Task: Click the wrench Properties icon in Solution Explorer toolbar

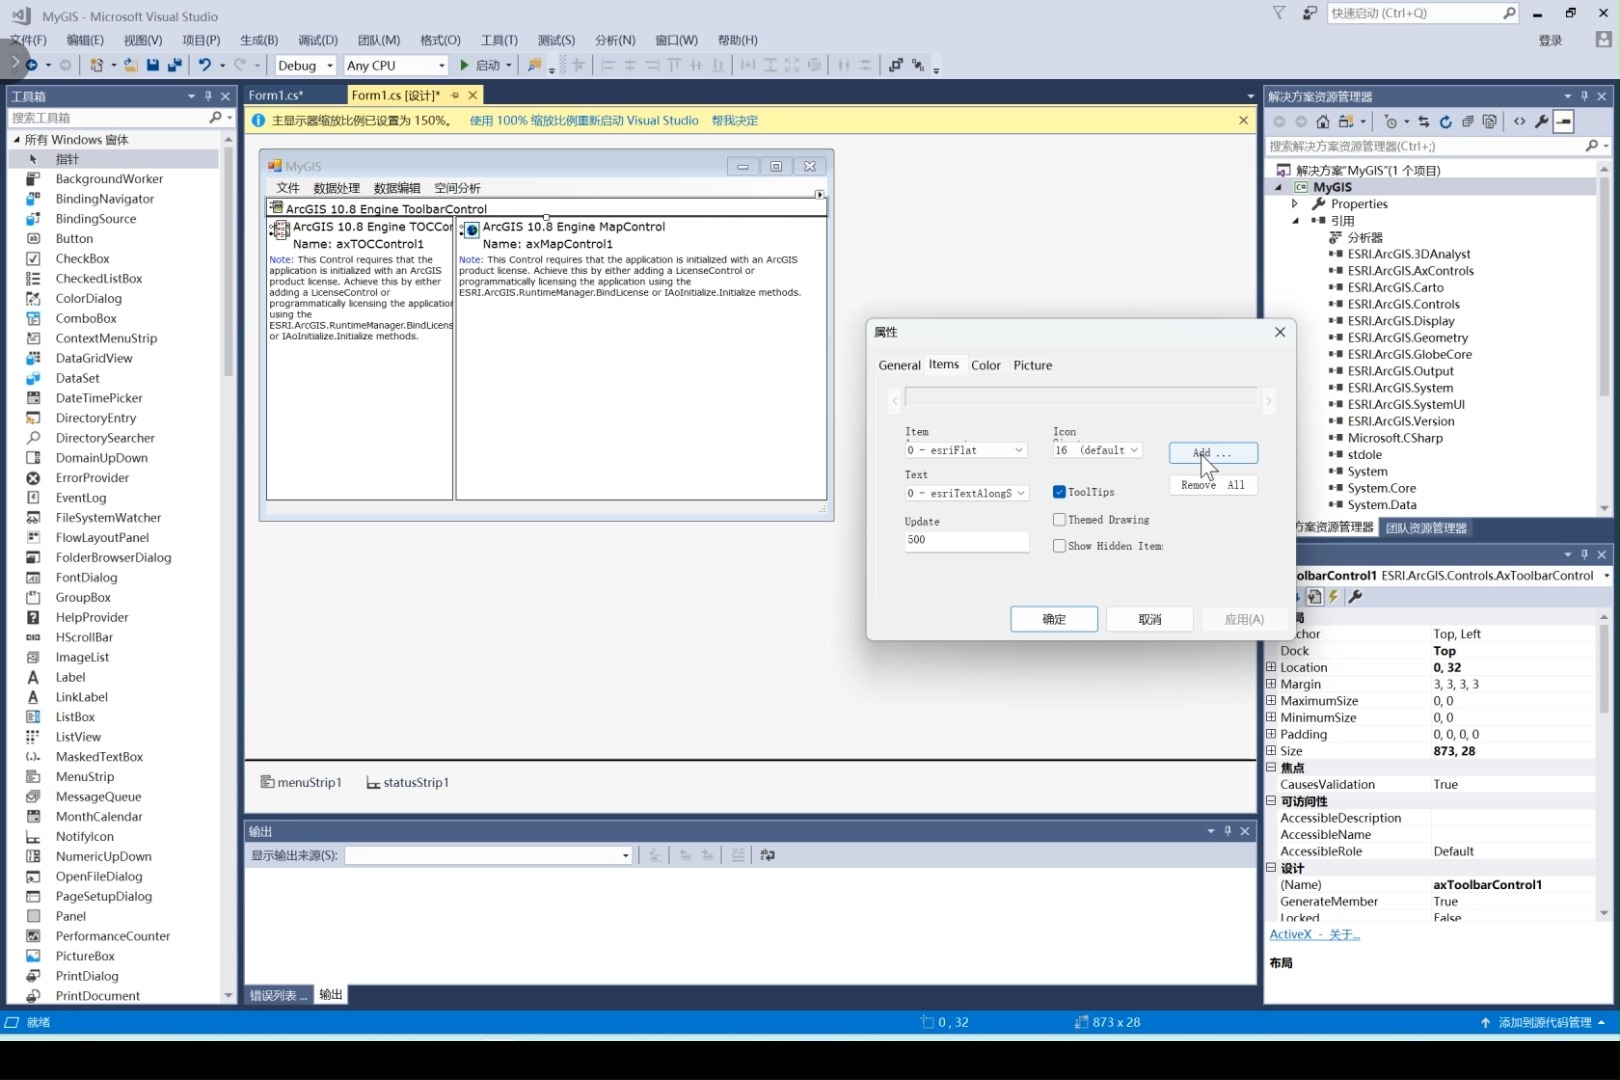Action: click(x=1542, y=121)
